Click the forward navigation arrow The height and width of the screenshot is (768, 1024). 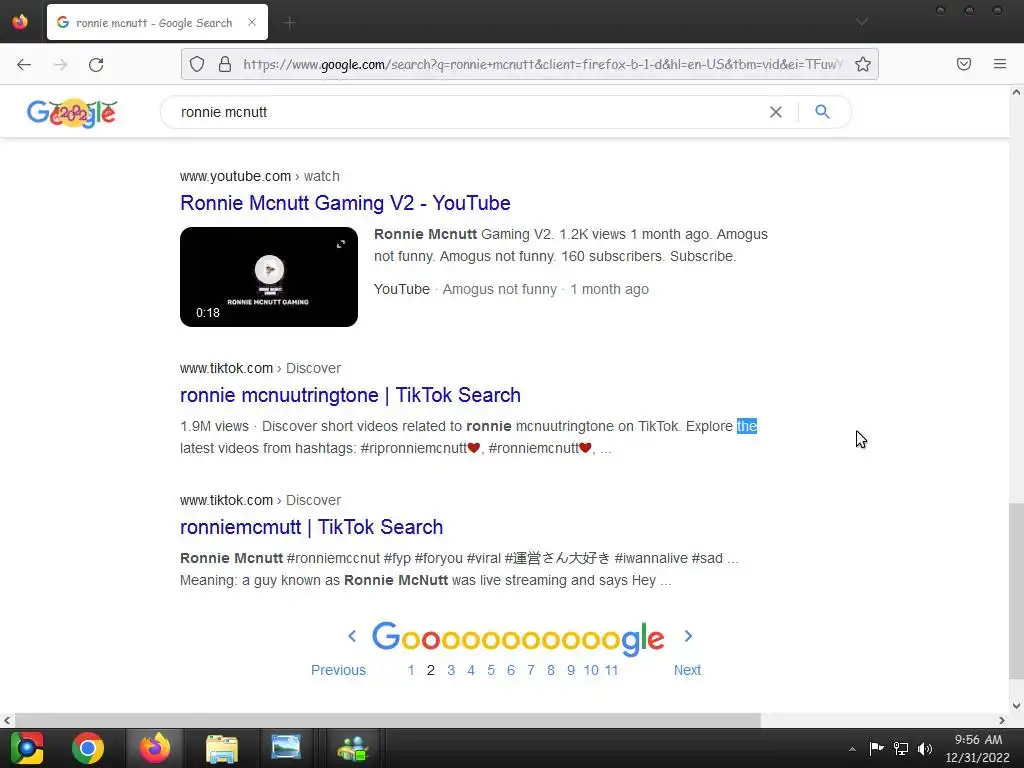[x=60, y=64]
